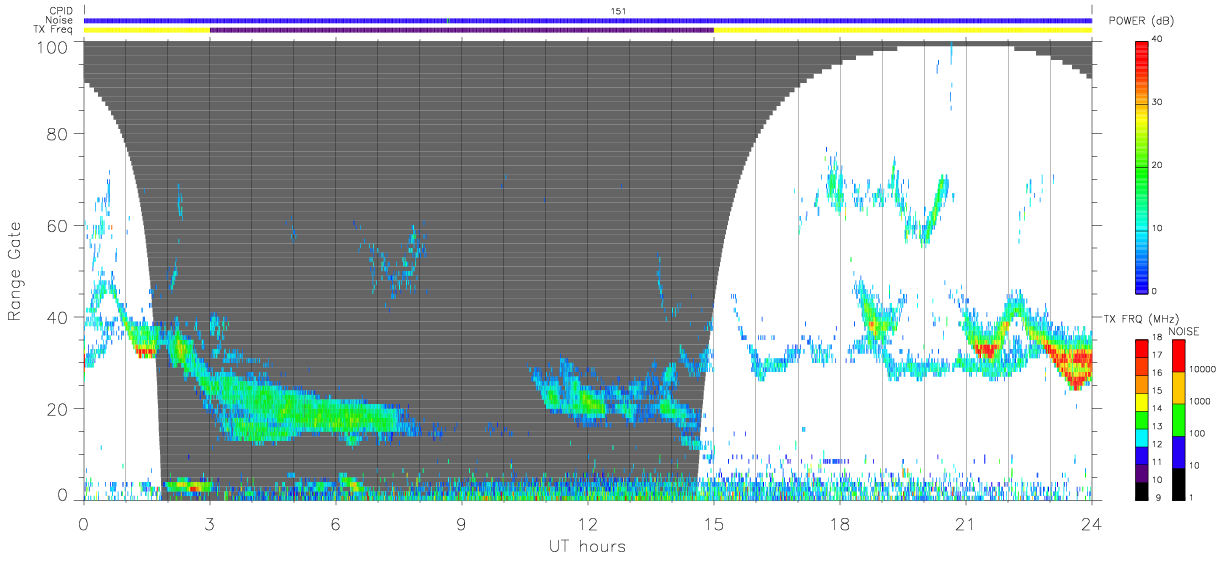
Task: Click the 80 tick on Range Gate axis
Action: click(x=58, y=134)
